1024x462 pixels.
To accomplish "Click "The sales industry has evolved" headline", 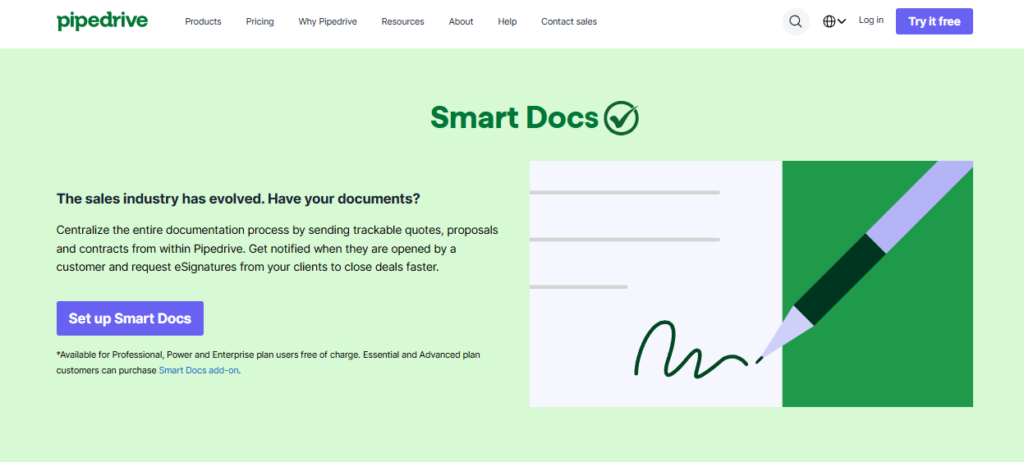I will pyautogui.click(x=238, y=199).
